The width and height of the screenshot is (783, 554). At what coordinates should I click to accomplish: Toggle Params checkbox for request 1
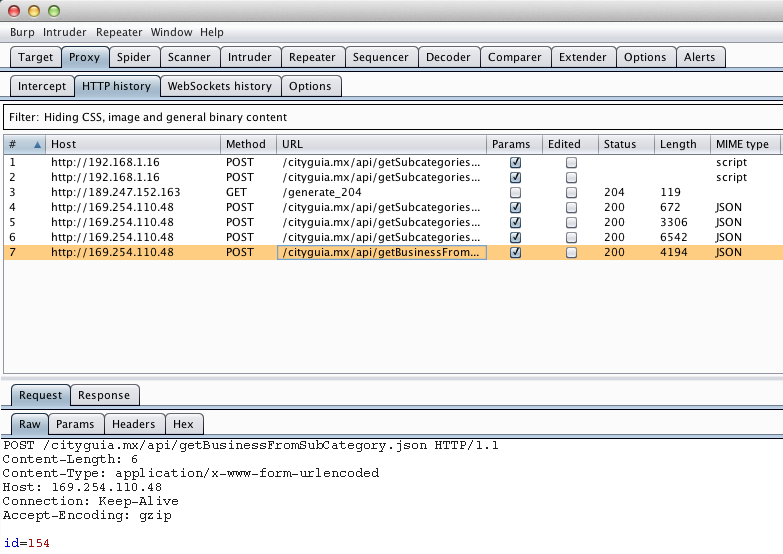click(515, 162)
